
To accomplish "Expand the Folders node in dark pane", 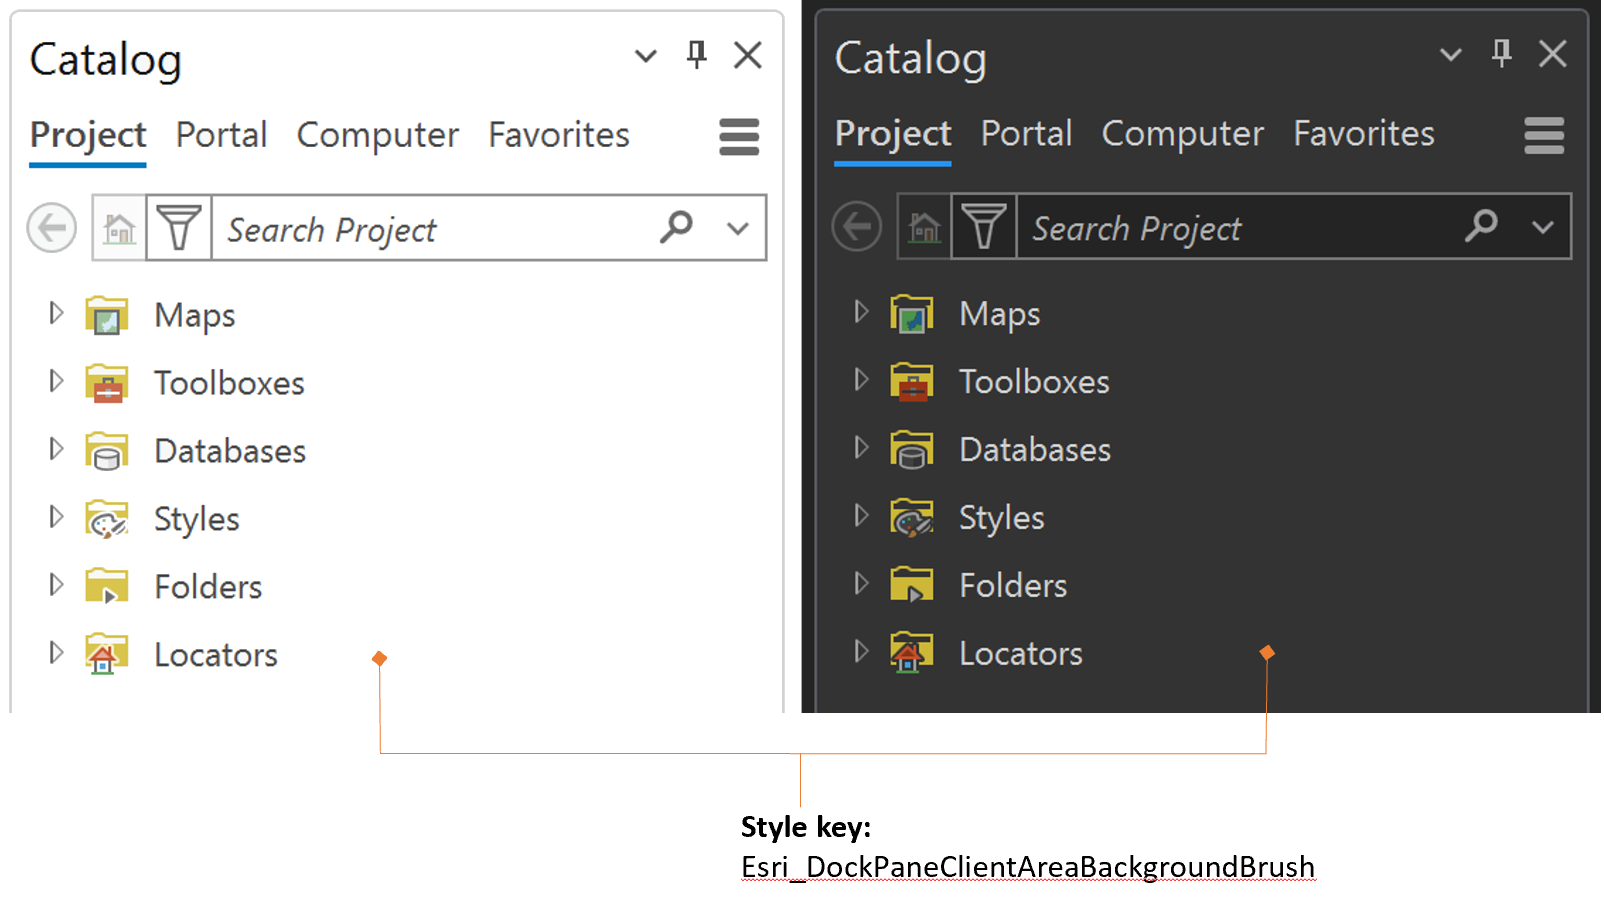I will point(861,584).
